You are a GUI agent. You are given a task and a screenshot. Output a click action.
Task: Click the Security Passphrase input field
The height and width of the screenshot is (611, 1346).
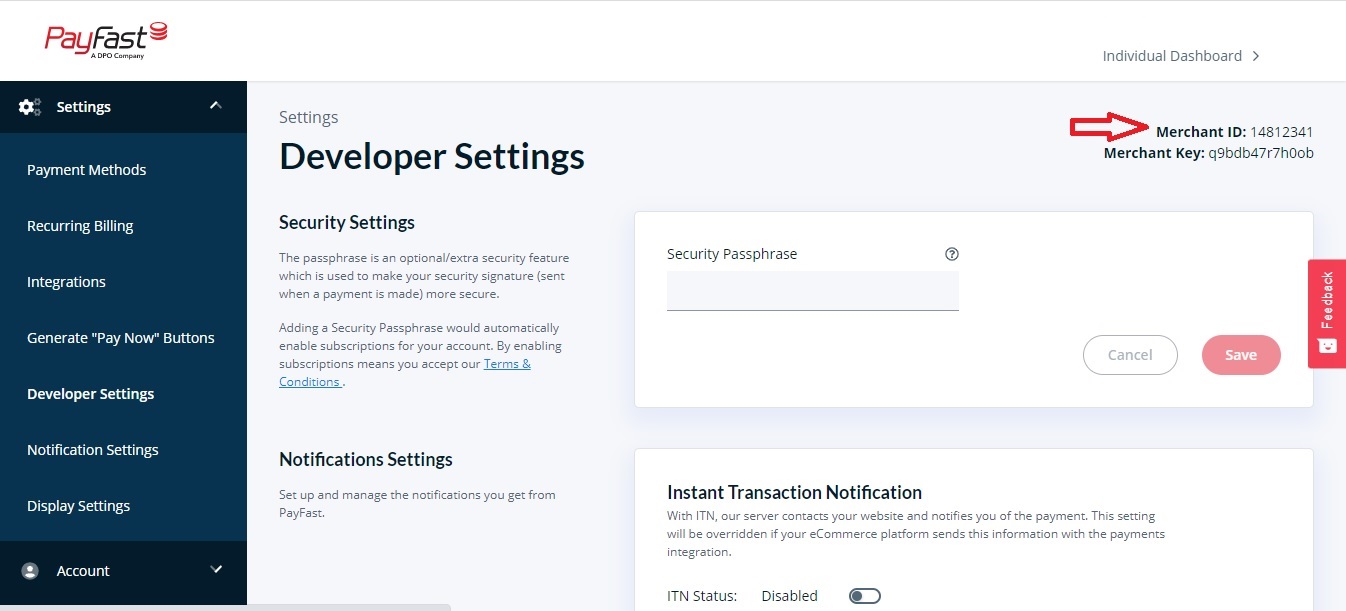(x=813, y=291)
